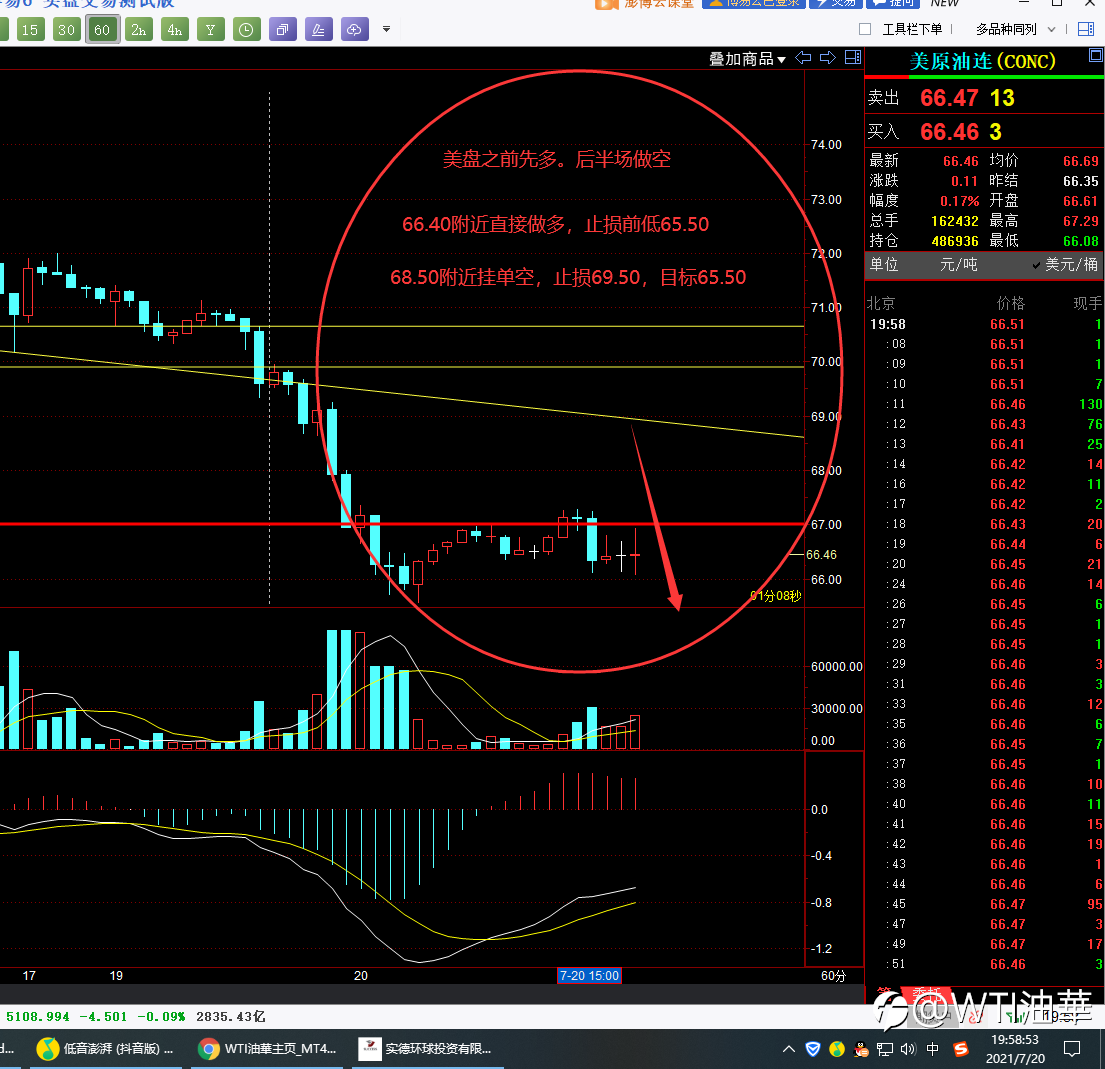Select the 60-minute chart period button
Viewport: 1105px width, 1069px height.
(x=102, y=30)
